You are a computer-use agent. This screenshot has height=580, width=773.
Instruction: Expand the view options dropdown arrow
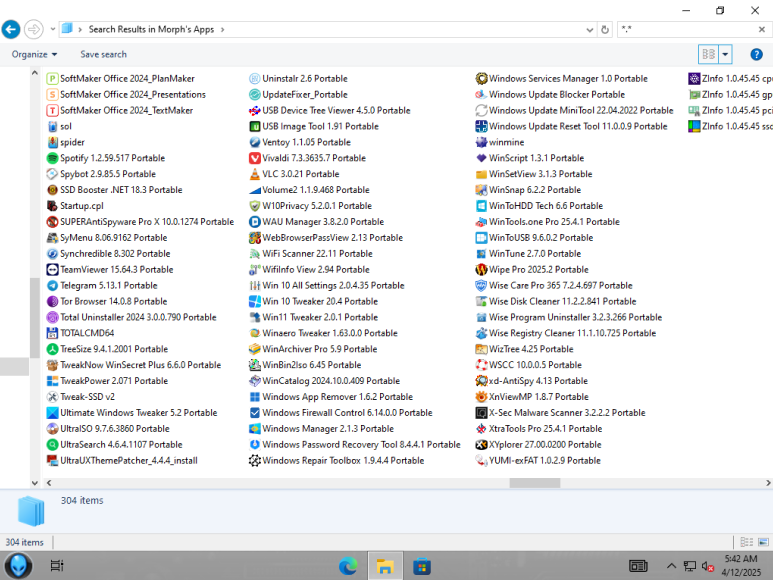tap(725, 54)
